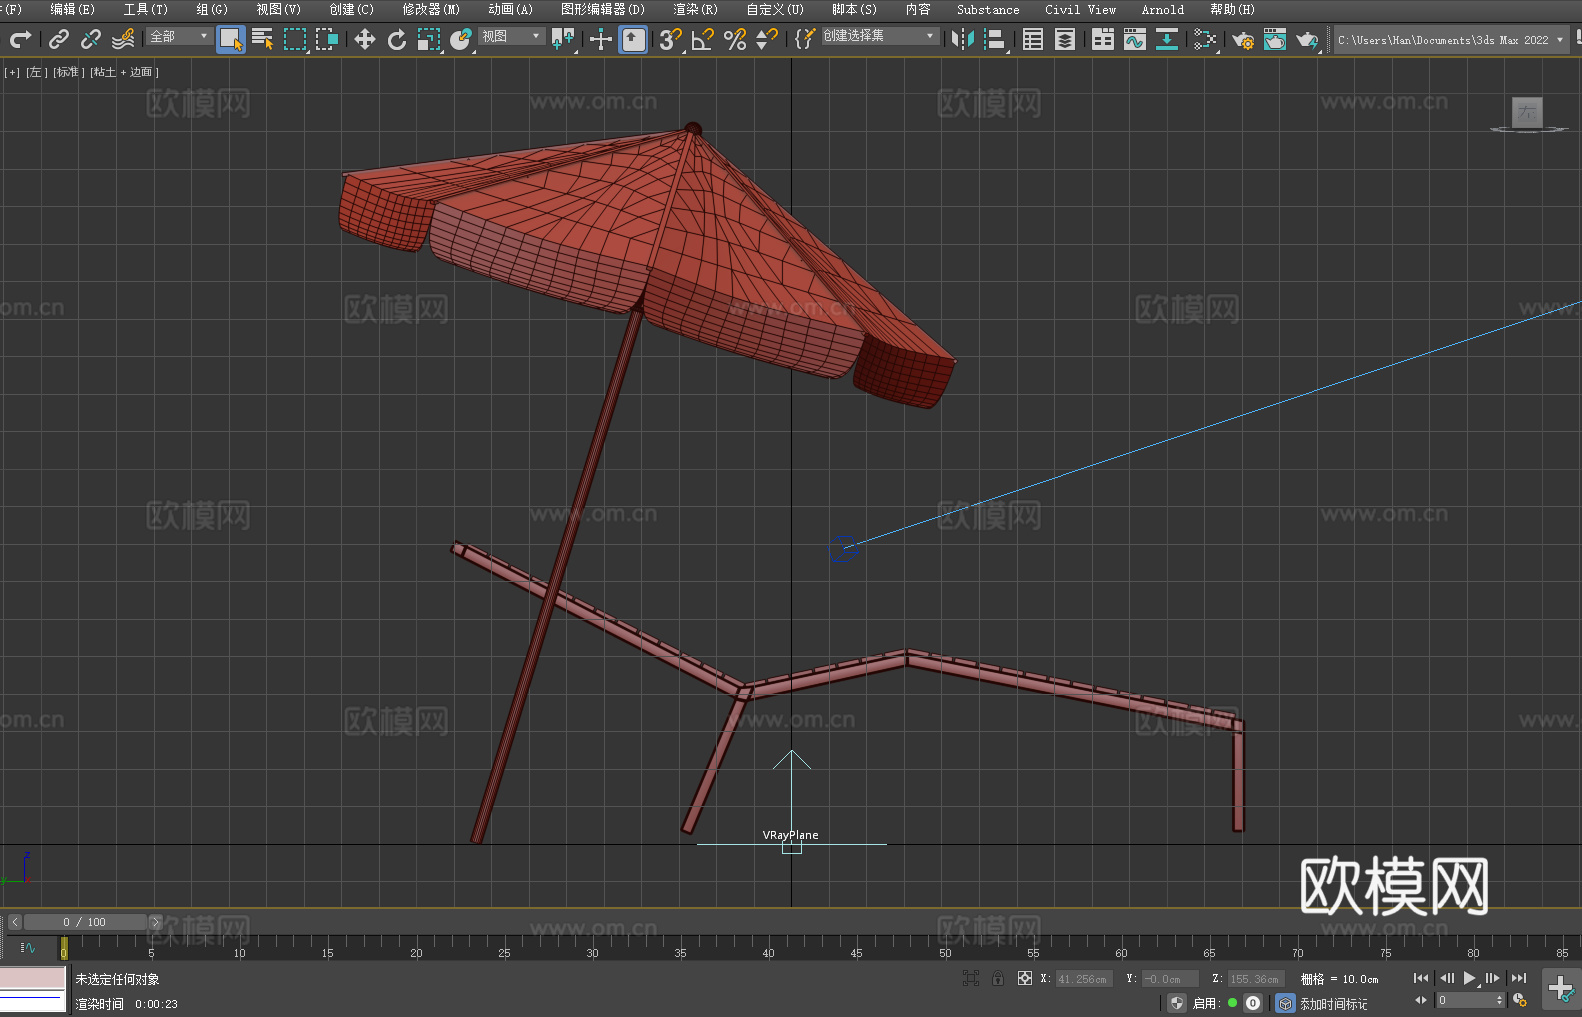Image resolution: width=1582 pixels, height=1017 pixels.
Task: Click Edit Named Selection Sets icon
Action: click(804, 39)
